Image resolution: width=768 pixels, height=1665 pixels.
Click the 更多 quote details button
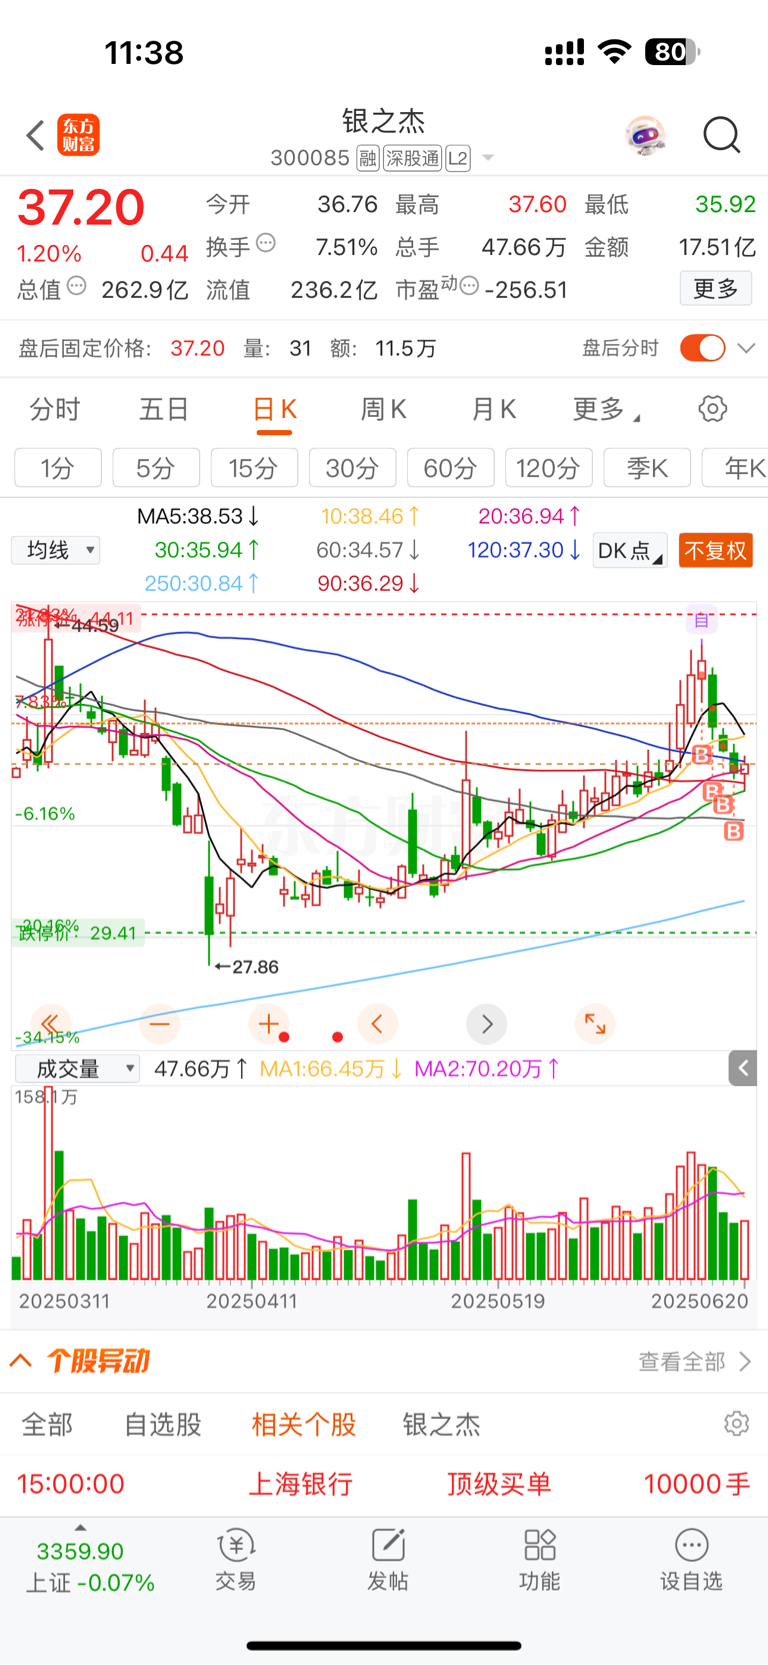(716, 289)
